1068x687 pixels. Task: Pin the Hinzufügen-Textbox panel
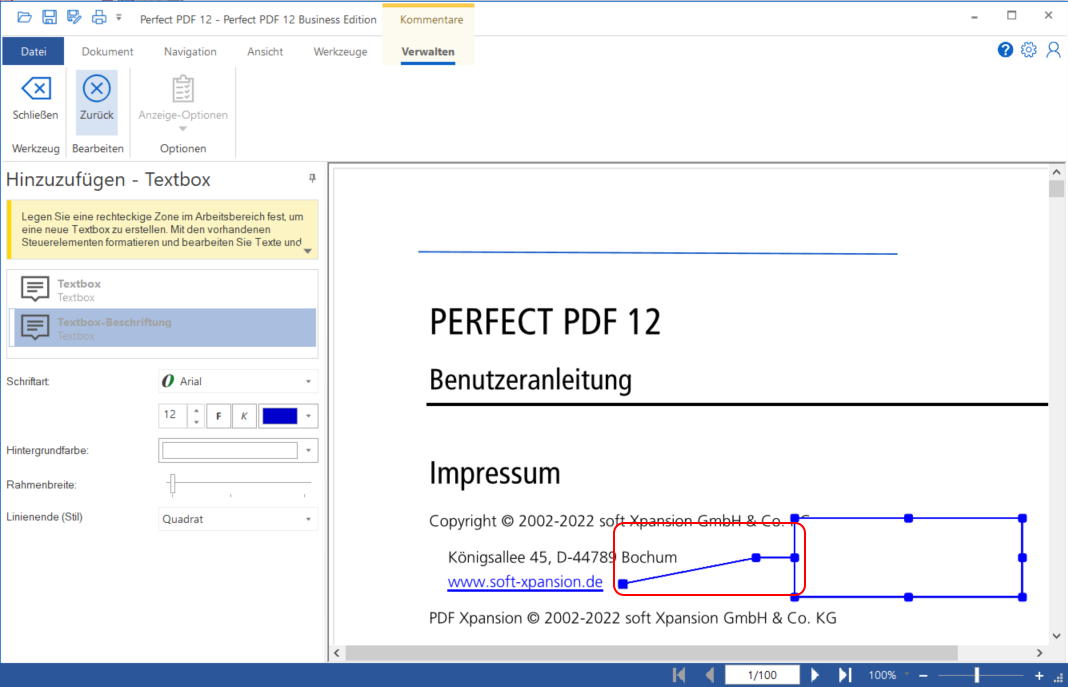[311, 177]
